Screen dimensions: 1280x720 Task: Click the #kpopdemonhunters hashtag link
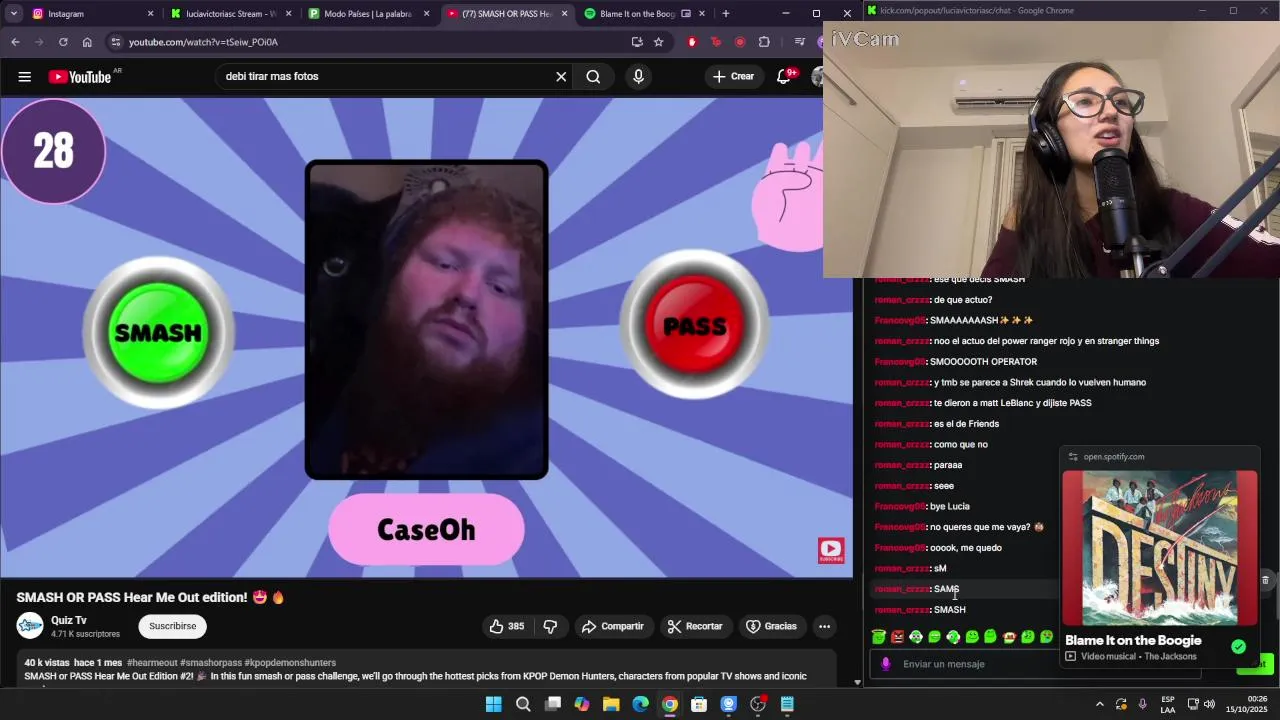click(290, 662)
